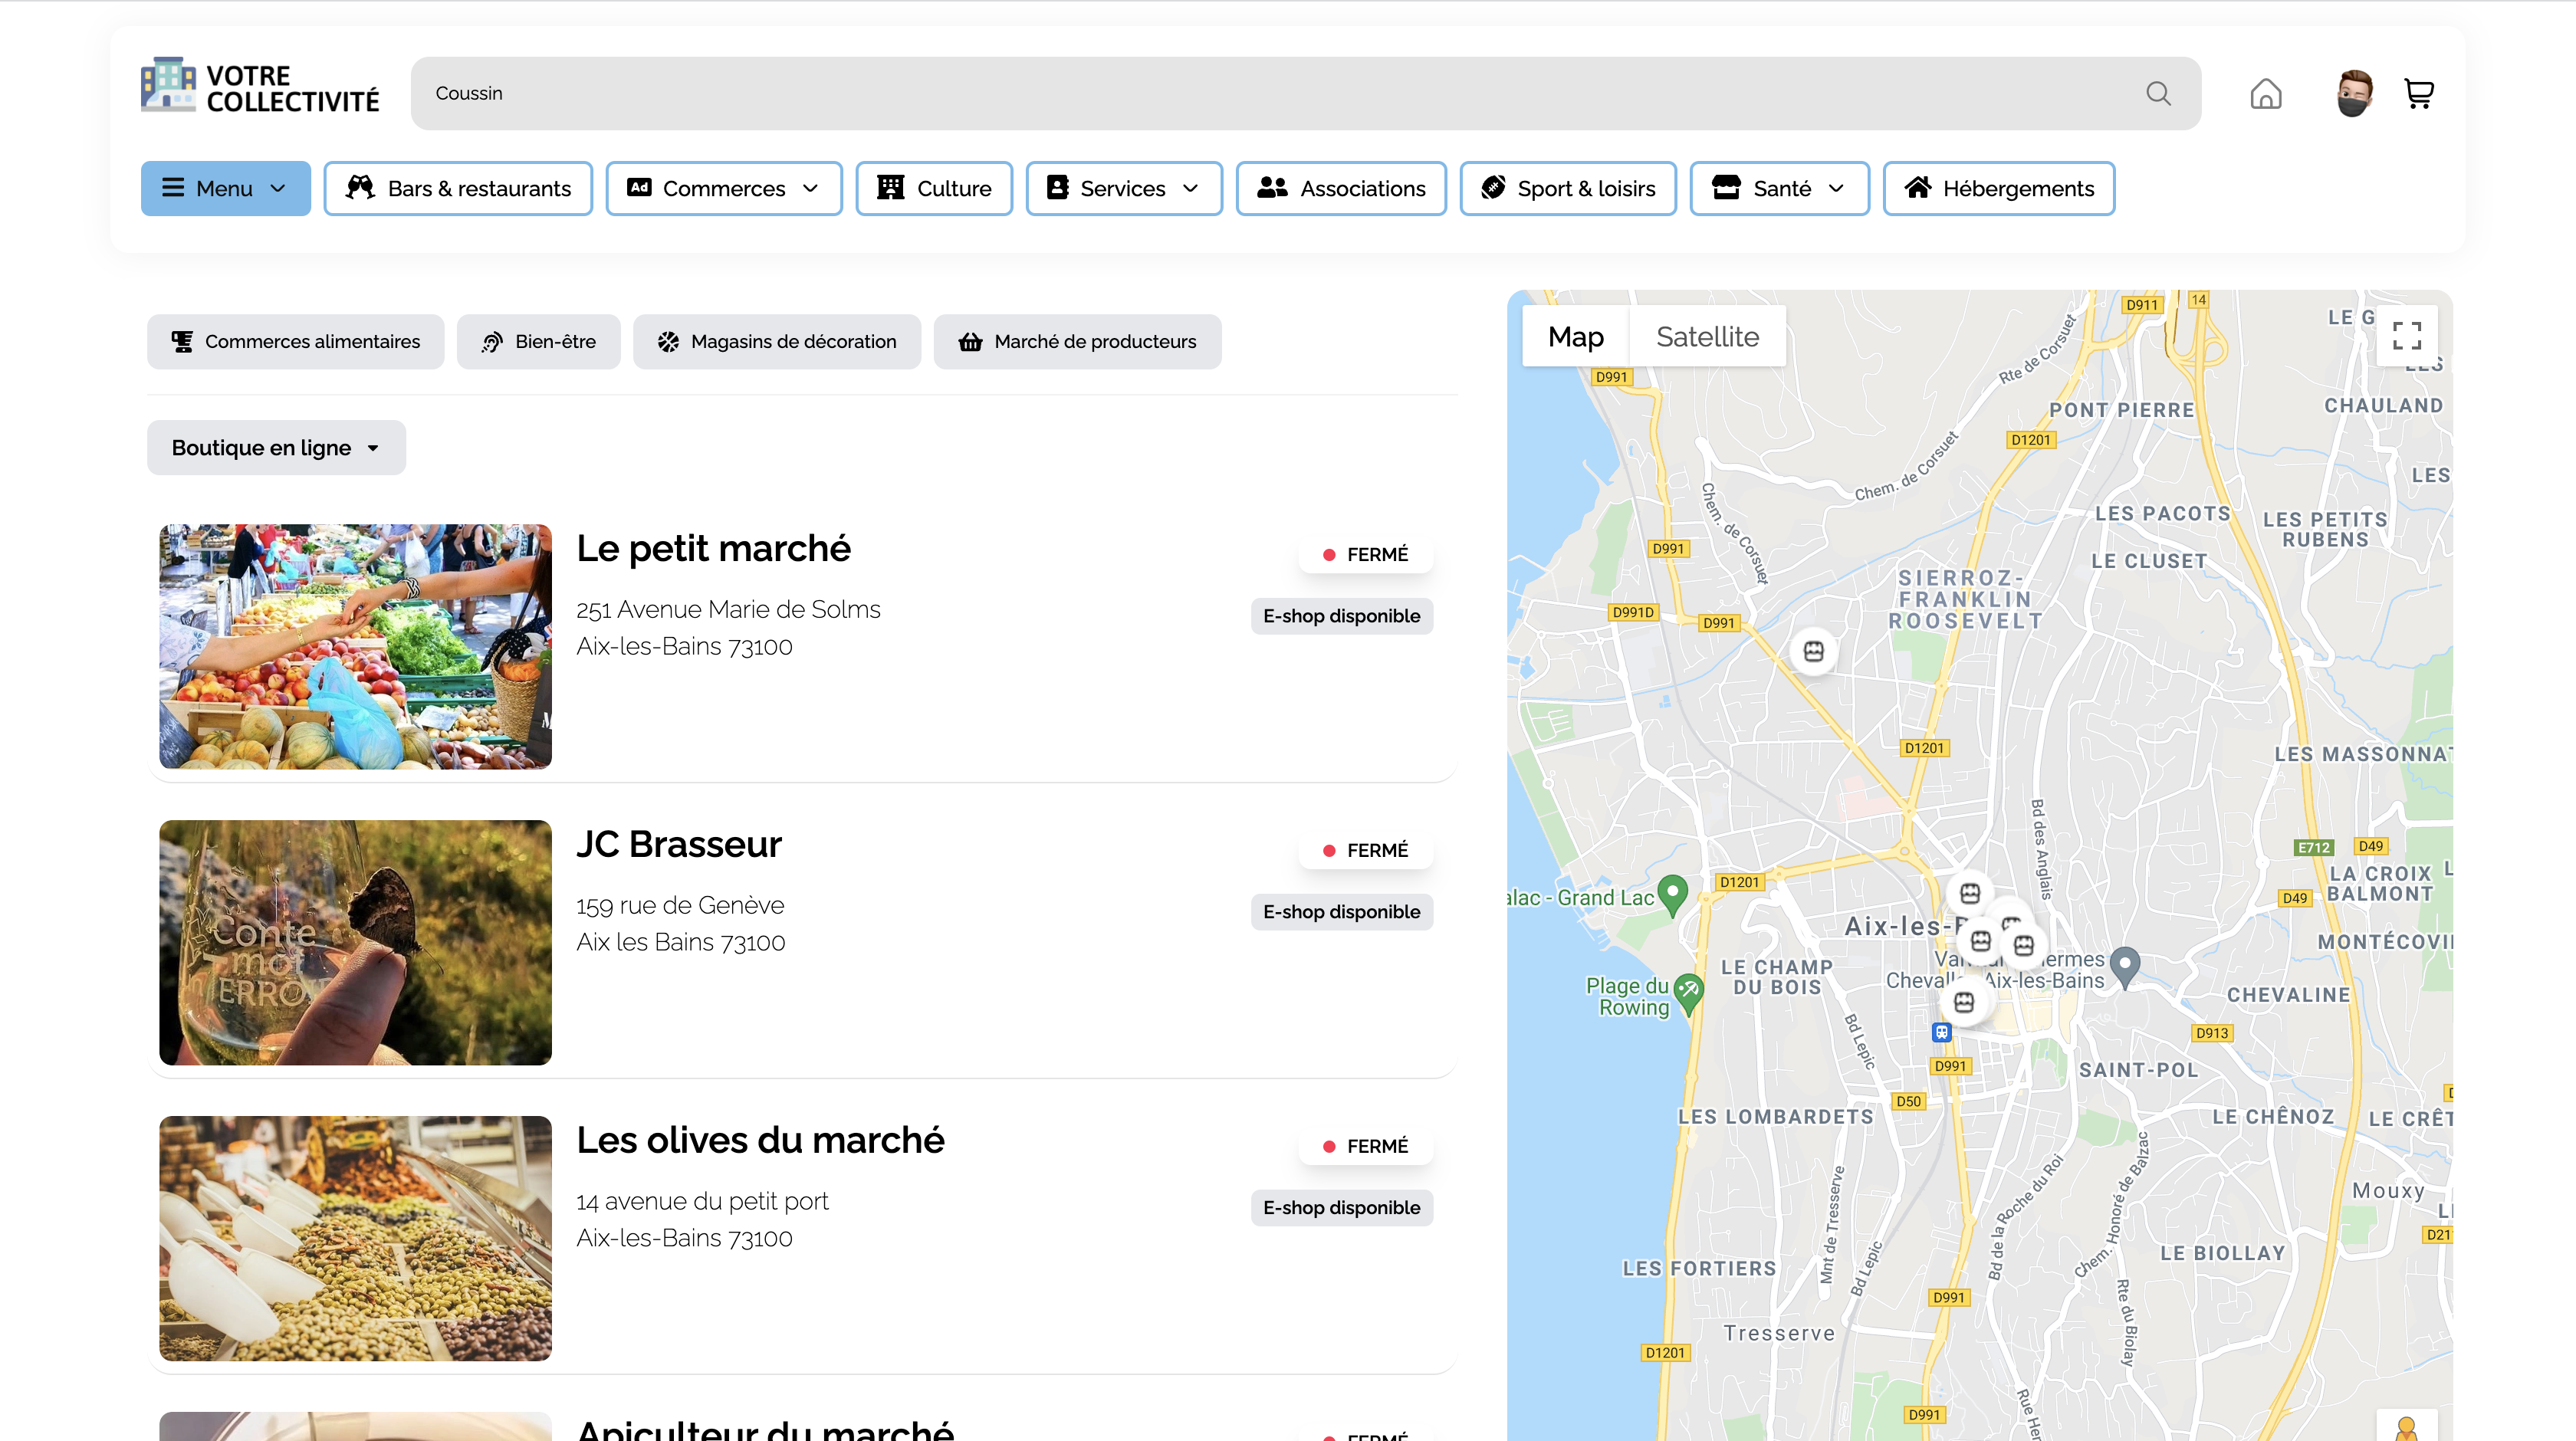2576x1441 pixels.
Task: Open the shopping cart icon
Action: 2419,93
